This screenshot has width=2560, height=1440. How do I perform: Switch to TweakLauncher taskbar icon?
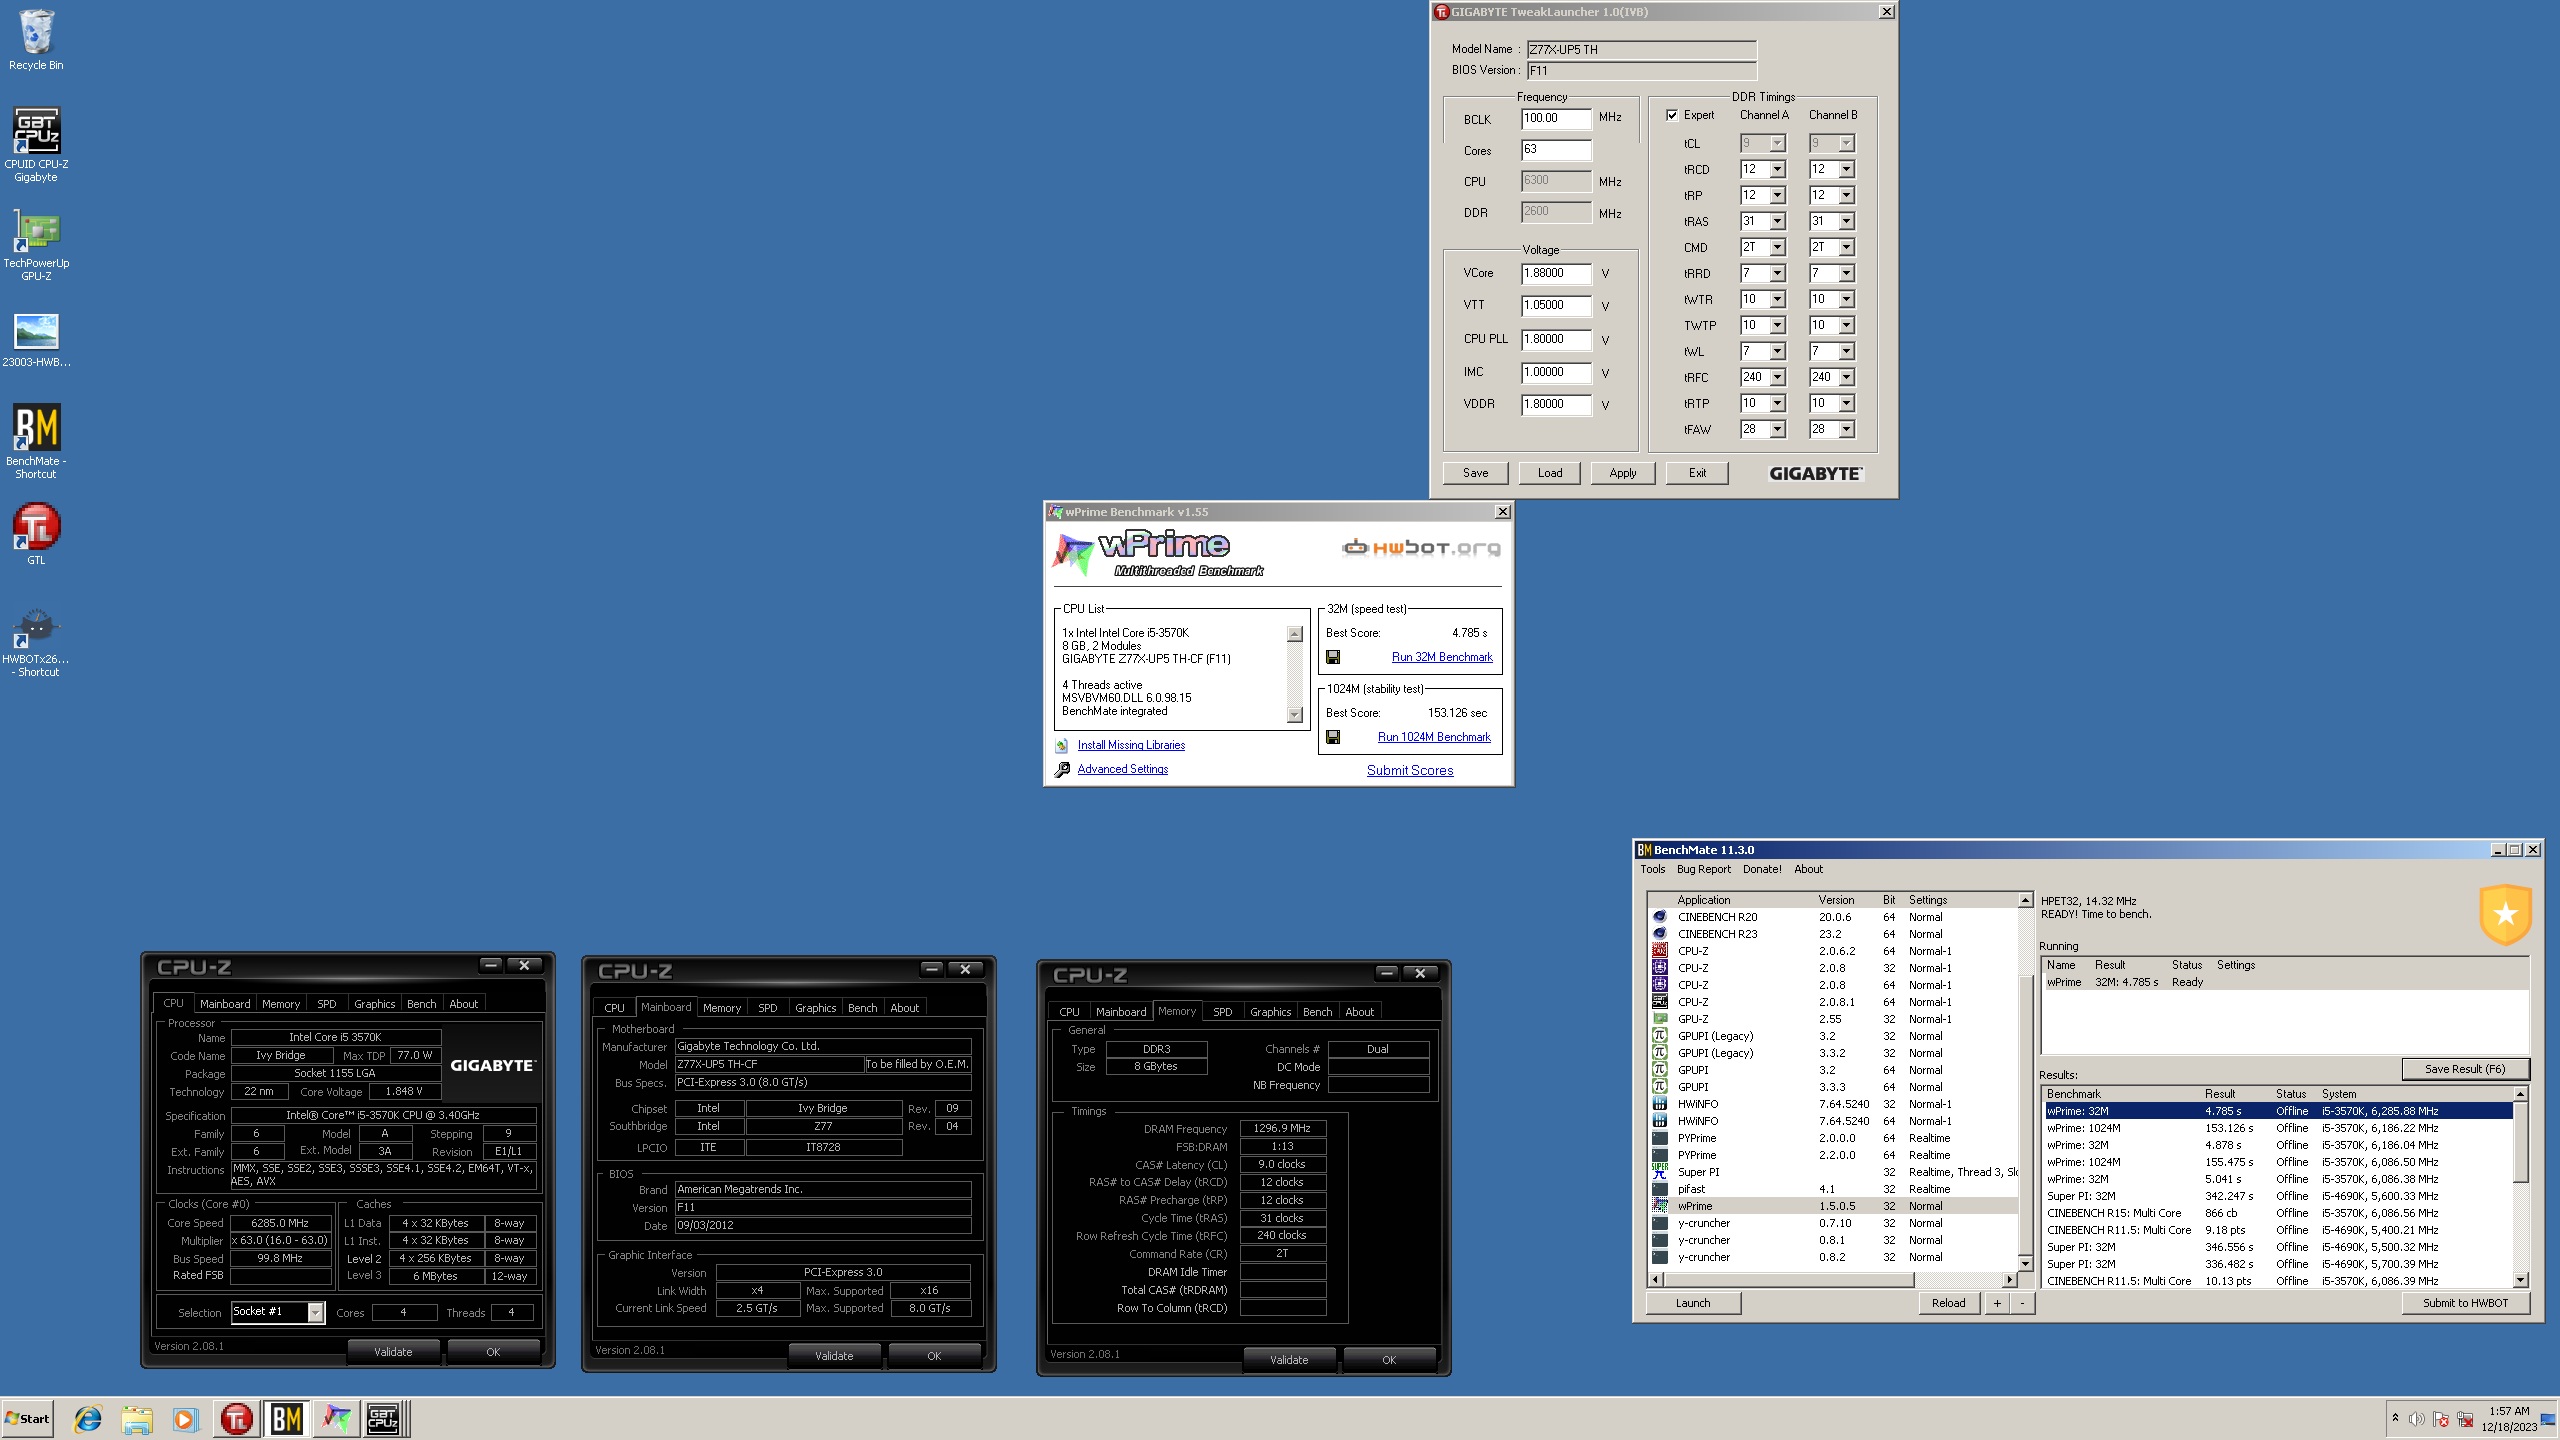coord(237,1418)
